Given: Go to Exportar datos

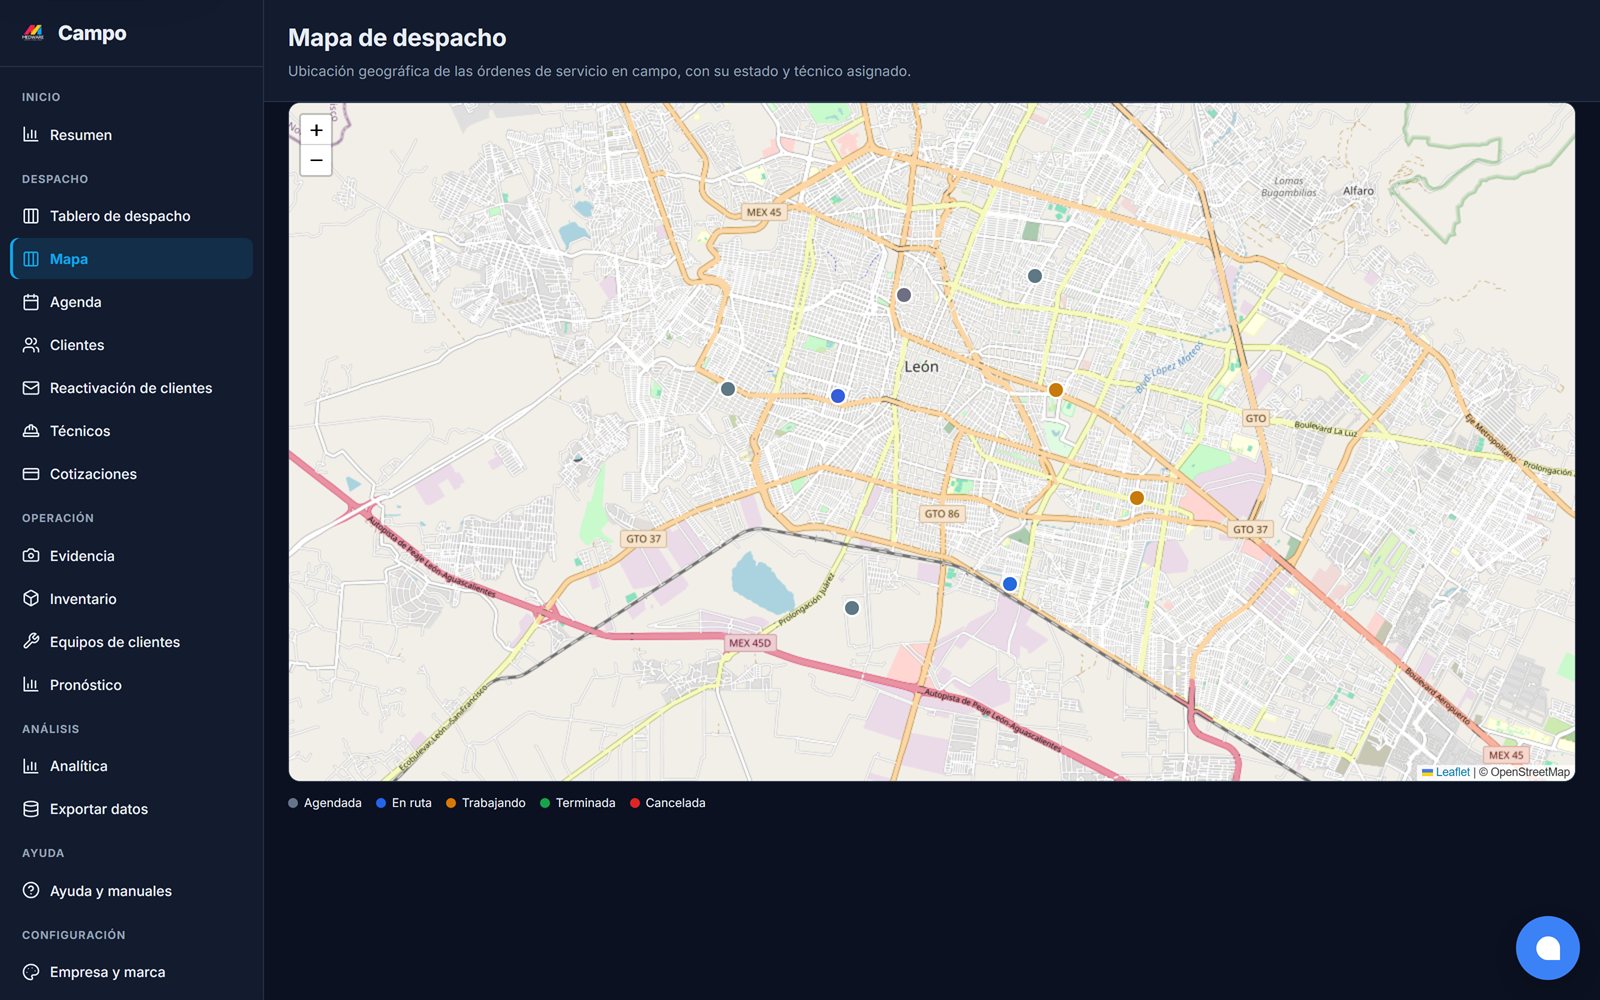Looking at the screenshot, I should pyautogui.click(x=131, y=809).
